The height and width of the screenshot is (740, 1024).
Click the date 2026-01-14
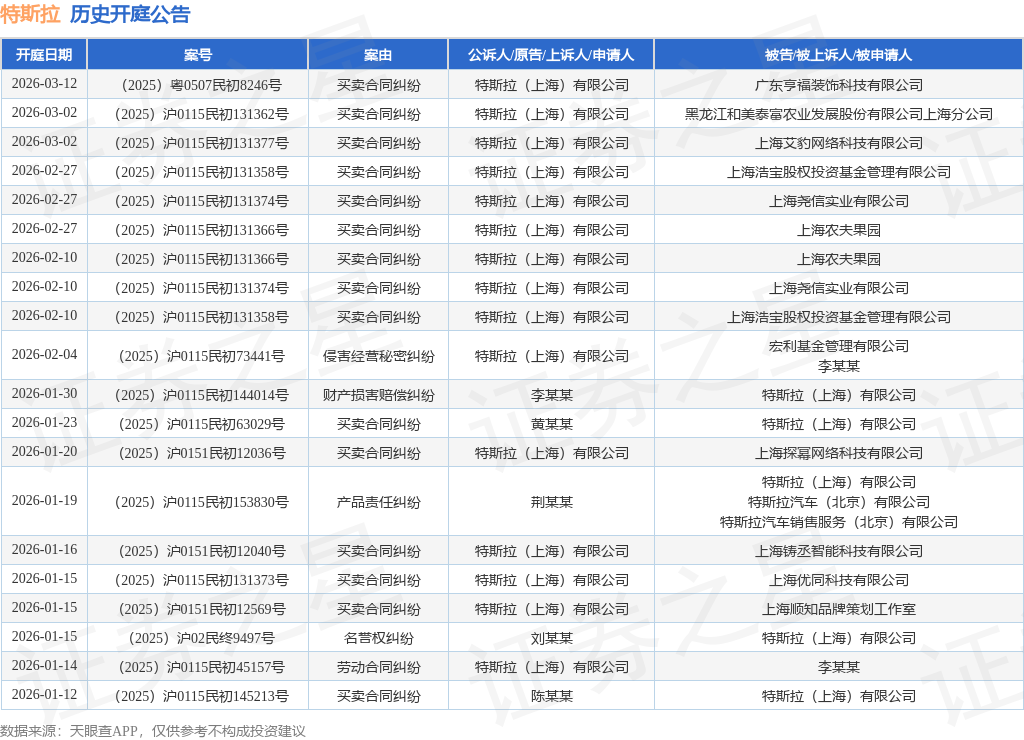[44, 665]
